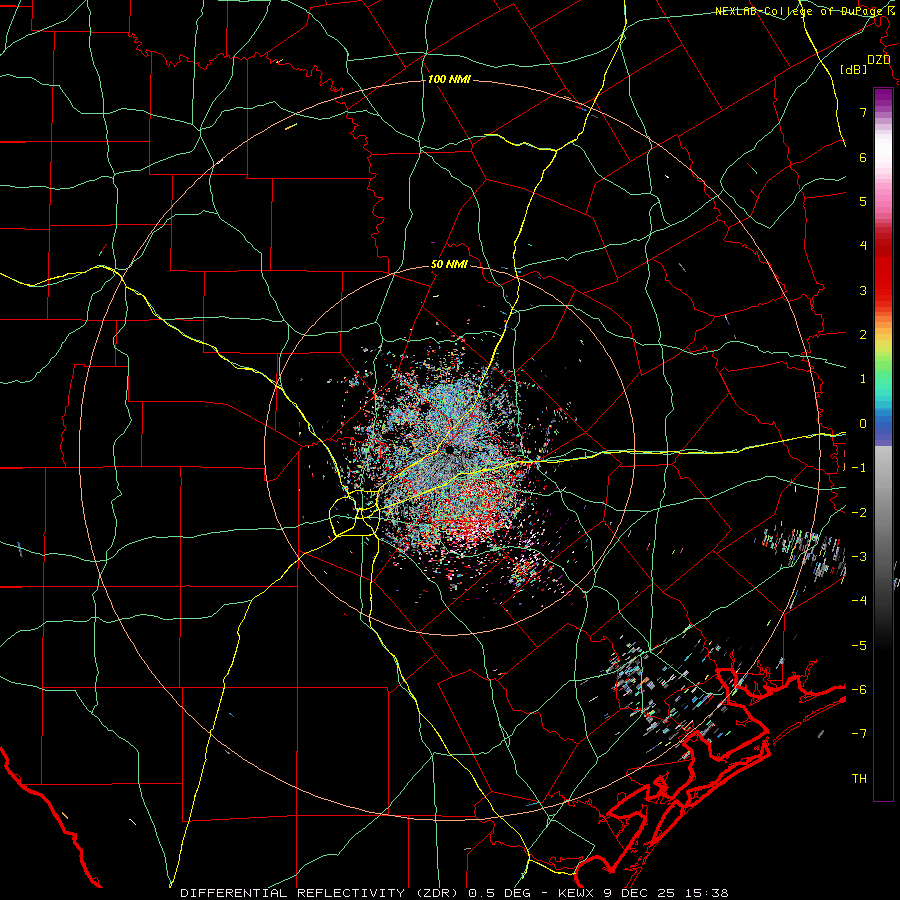
Task: Click the gray -2 dB section of colorbar
Action: [883, 513]
